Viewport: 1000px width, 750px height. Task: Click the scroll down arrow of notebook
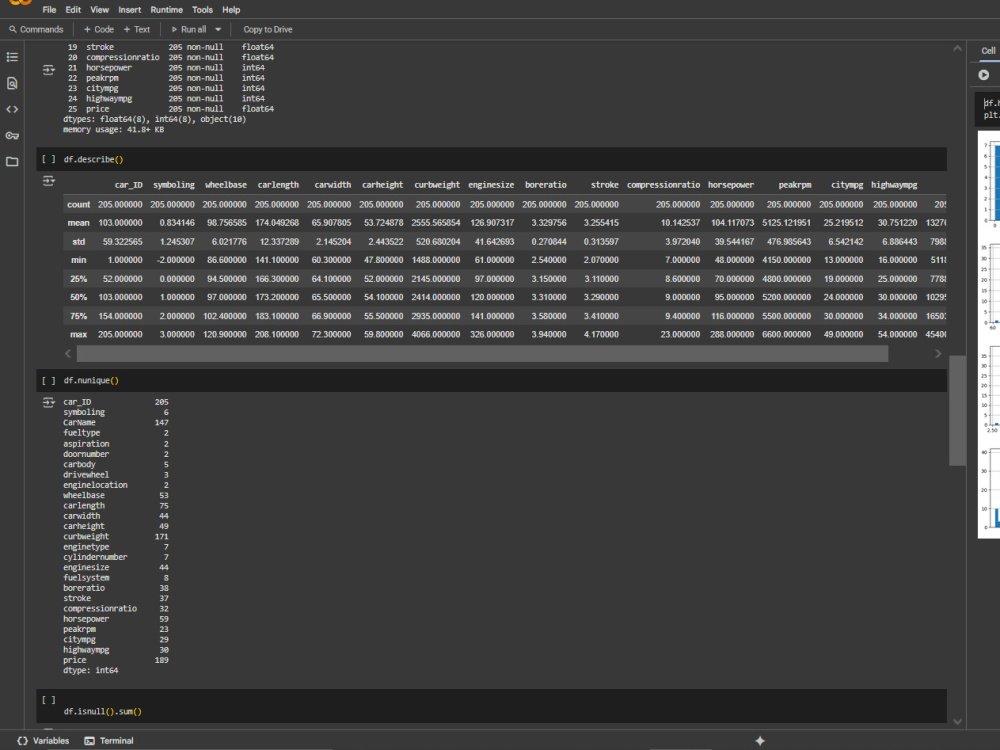[x=957, y=721]
